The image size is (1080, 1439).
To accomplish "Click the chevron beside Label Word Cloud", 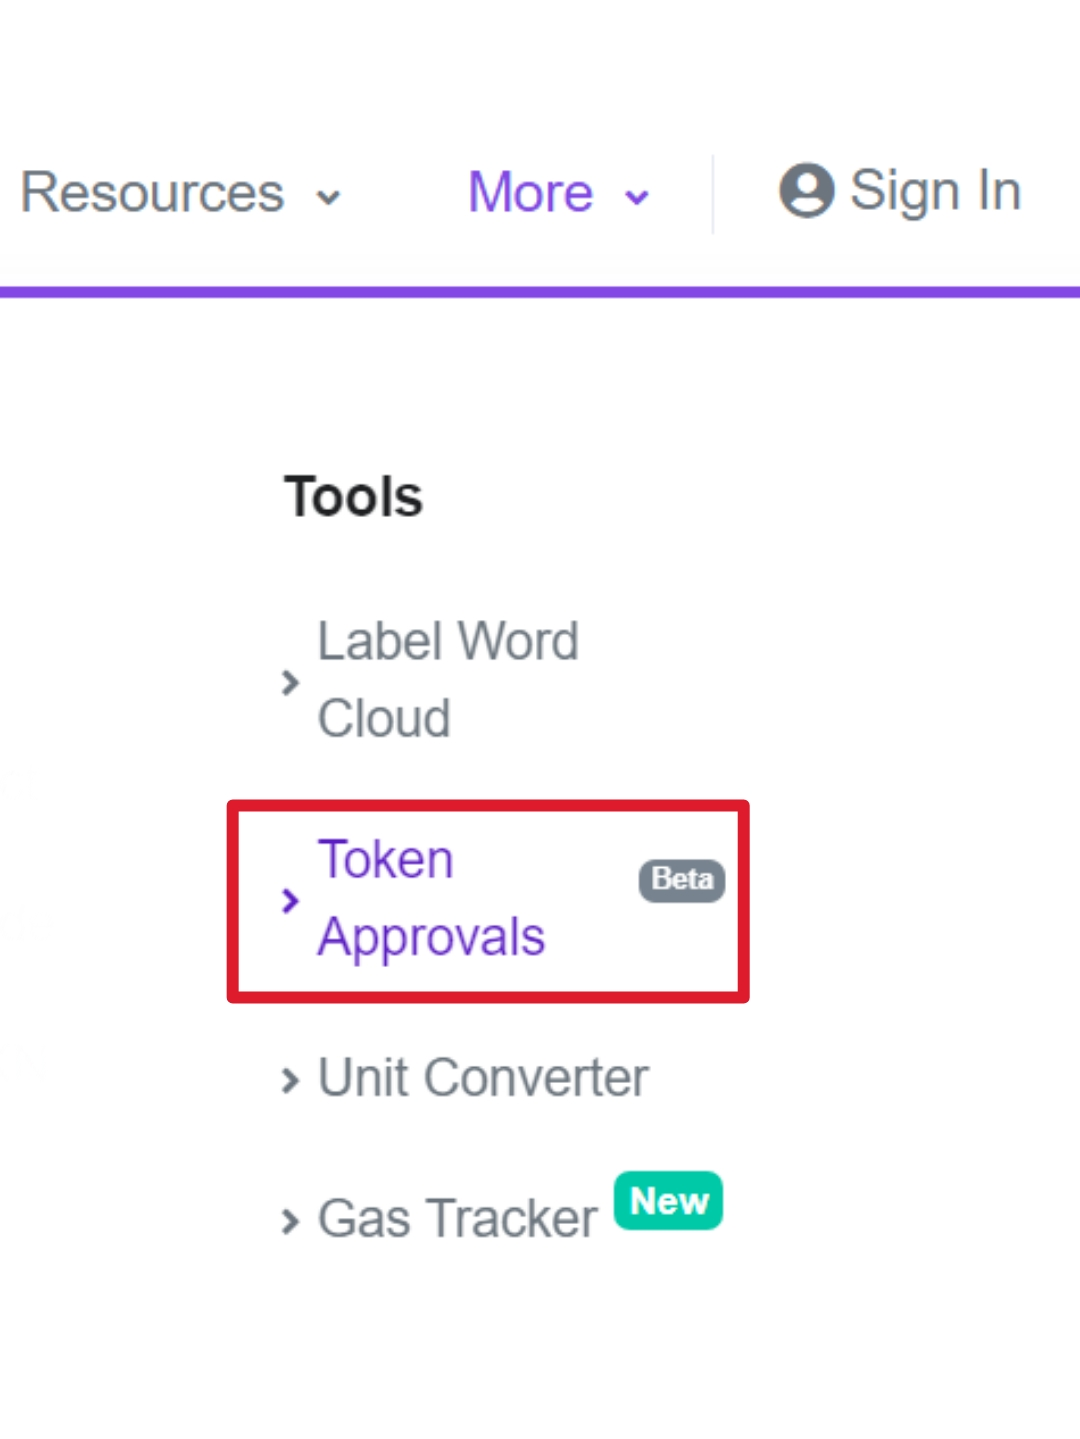I will pos(290,683).
